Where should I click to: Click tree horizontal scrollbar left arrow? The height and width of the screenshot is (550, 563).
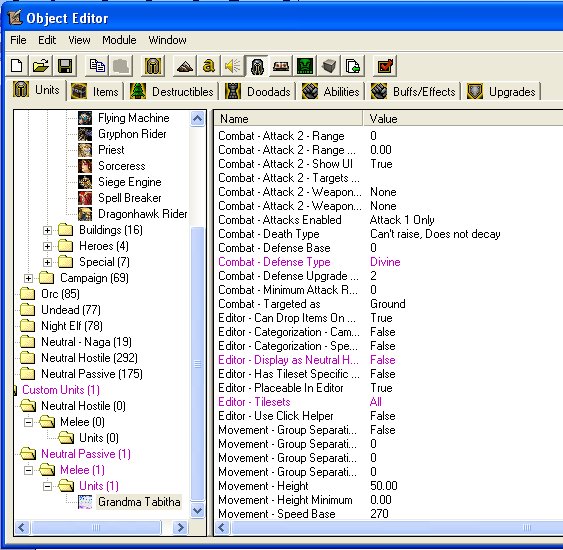[x=22, y=527]
